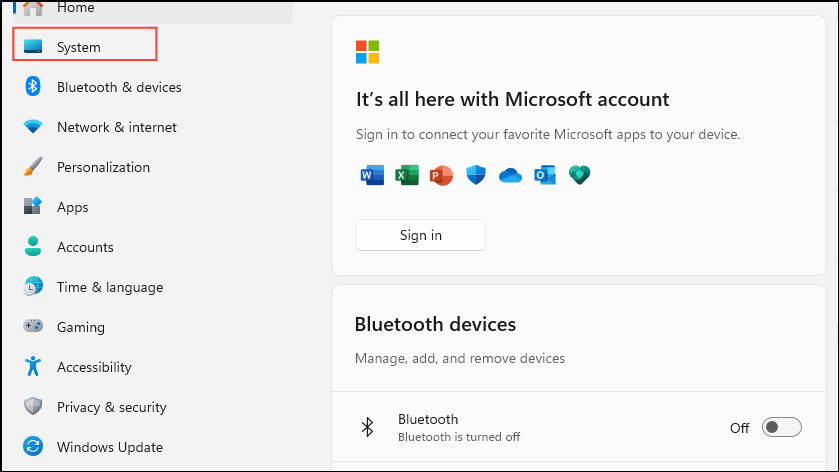The width and height of the screenshot is (839, 472).
Task: Click the PowerPoint app icon
Action: click(441, 175)
